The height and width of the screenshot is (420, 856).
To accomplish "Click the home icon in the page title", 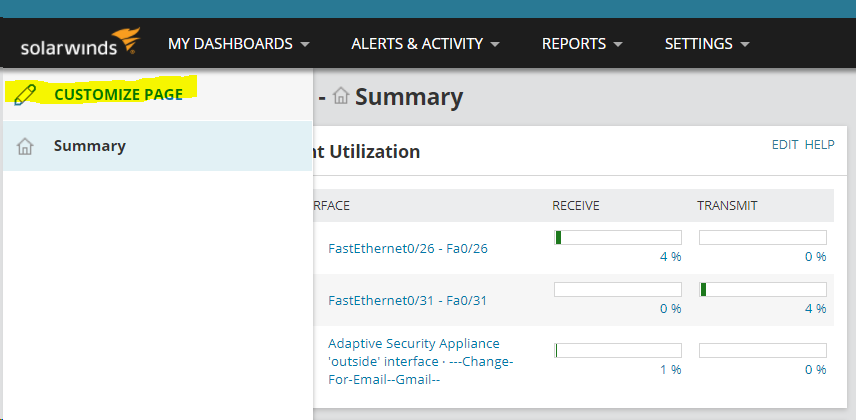I will click(341, 96).
